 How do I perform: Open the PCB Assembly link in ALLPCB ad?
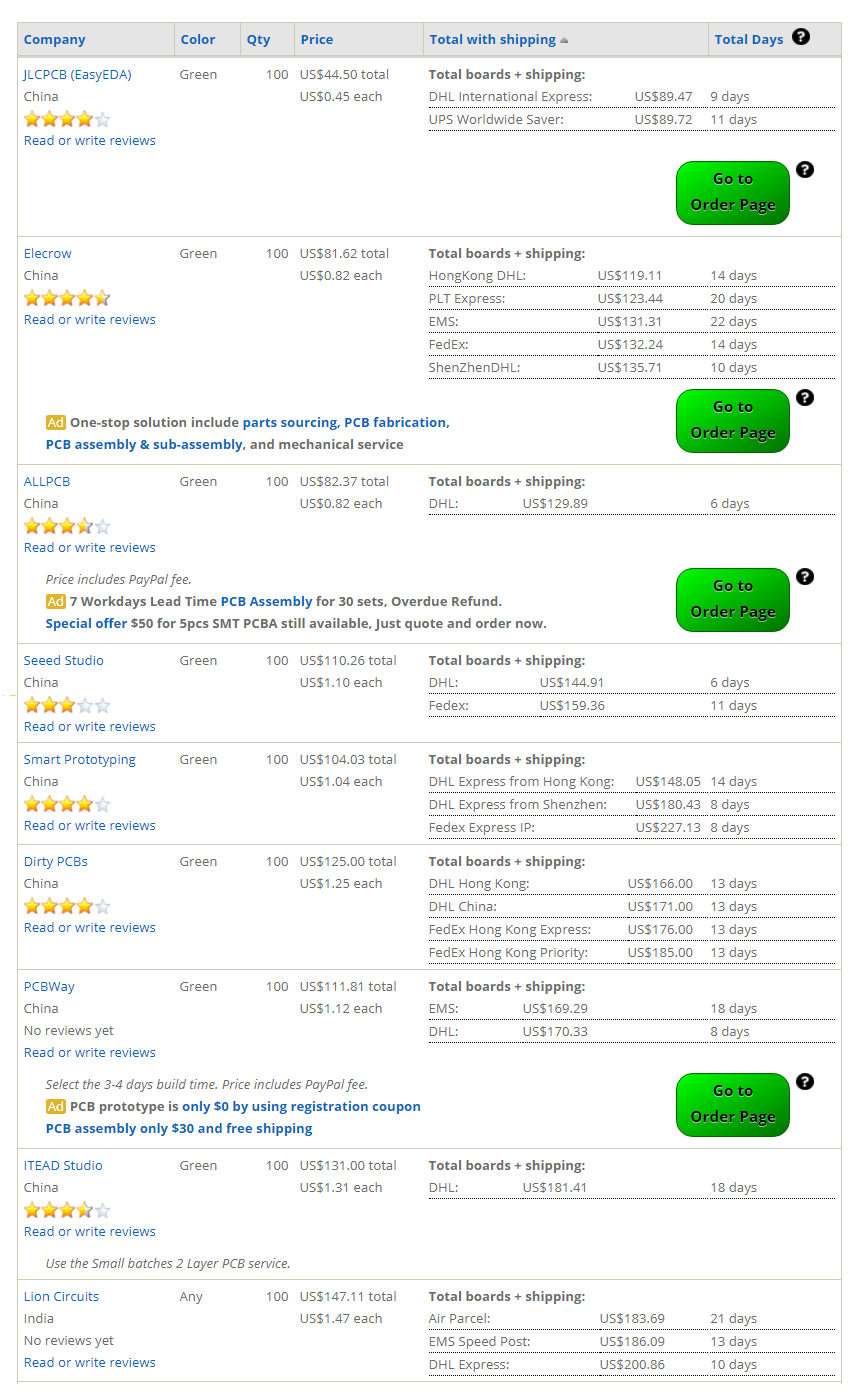point(266,601)
